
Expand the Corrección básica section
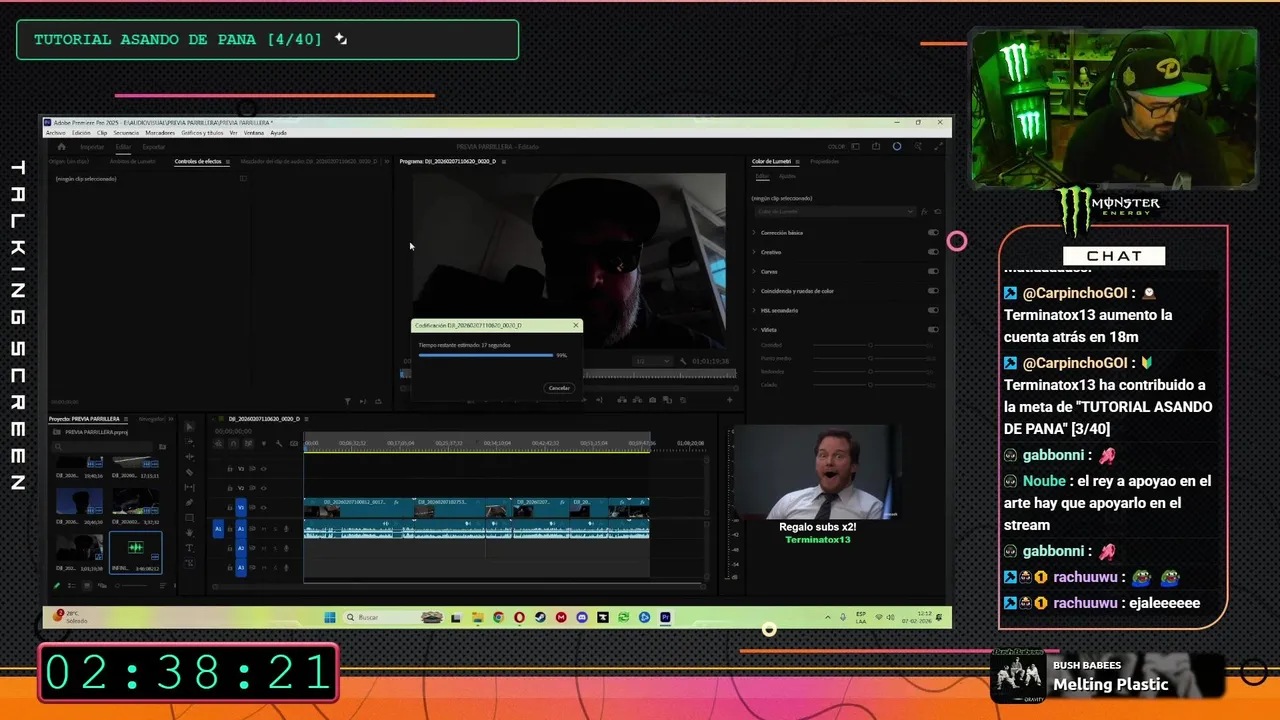click(x=754, y=232)
